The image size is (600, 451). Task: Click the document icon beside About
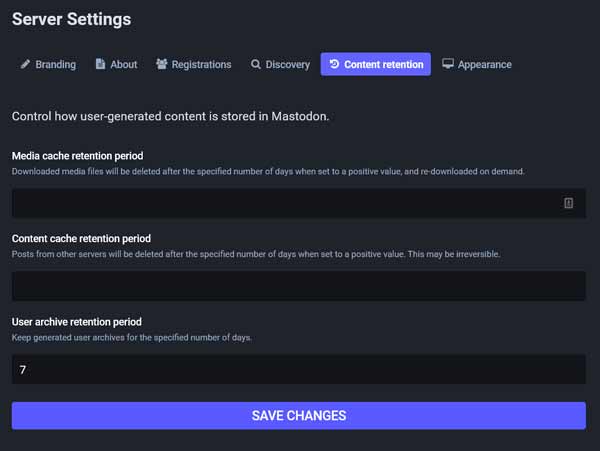pos(100,64)
